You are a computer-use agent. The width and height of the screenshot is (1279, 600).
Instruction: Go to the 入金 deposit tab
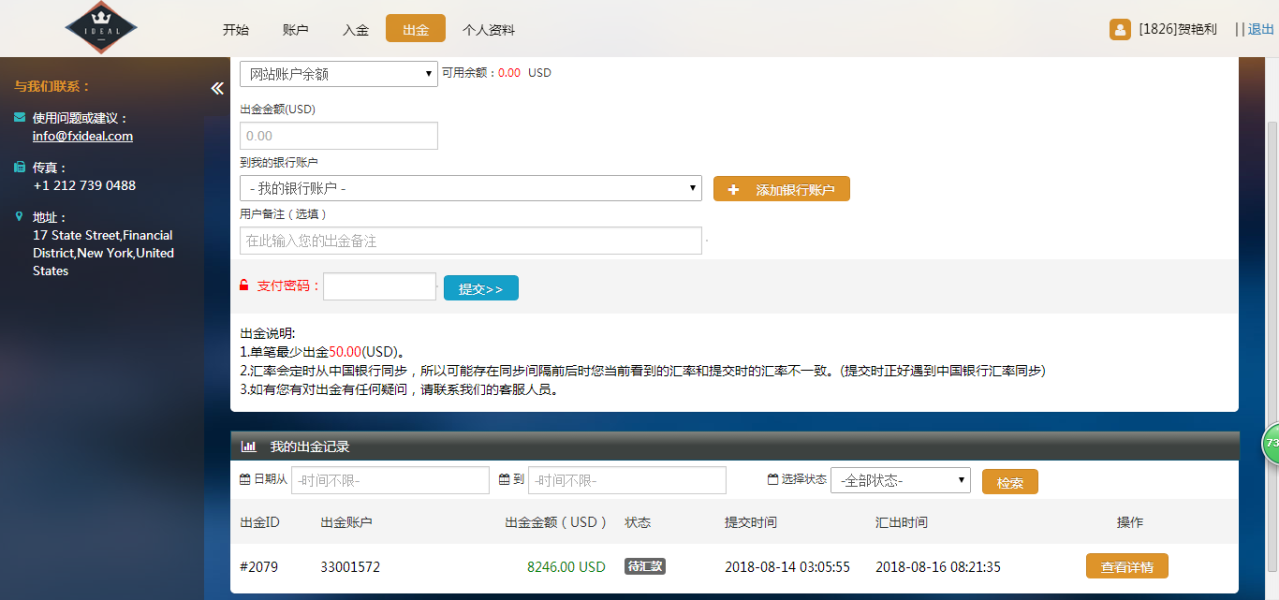[355, 30]
